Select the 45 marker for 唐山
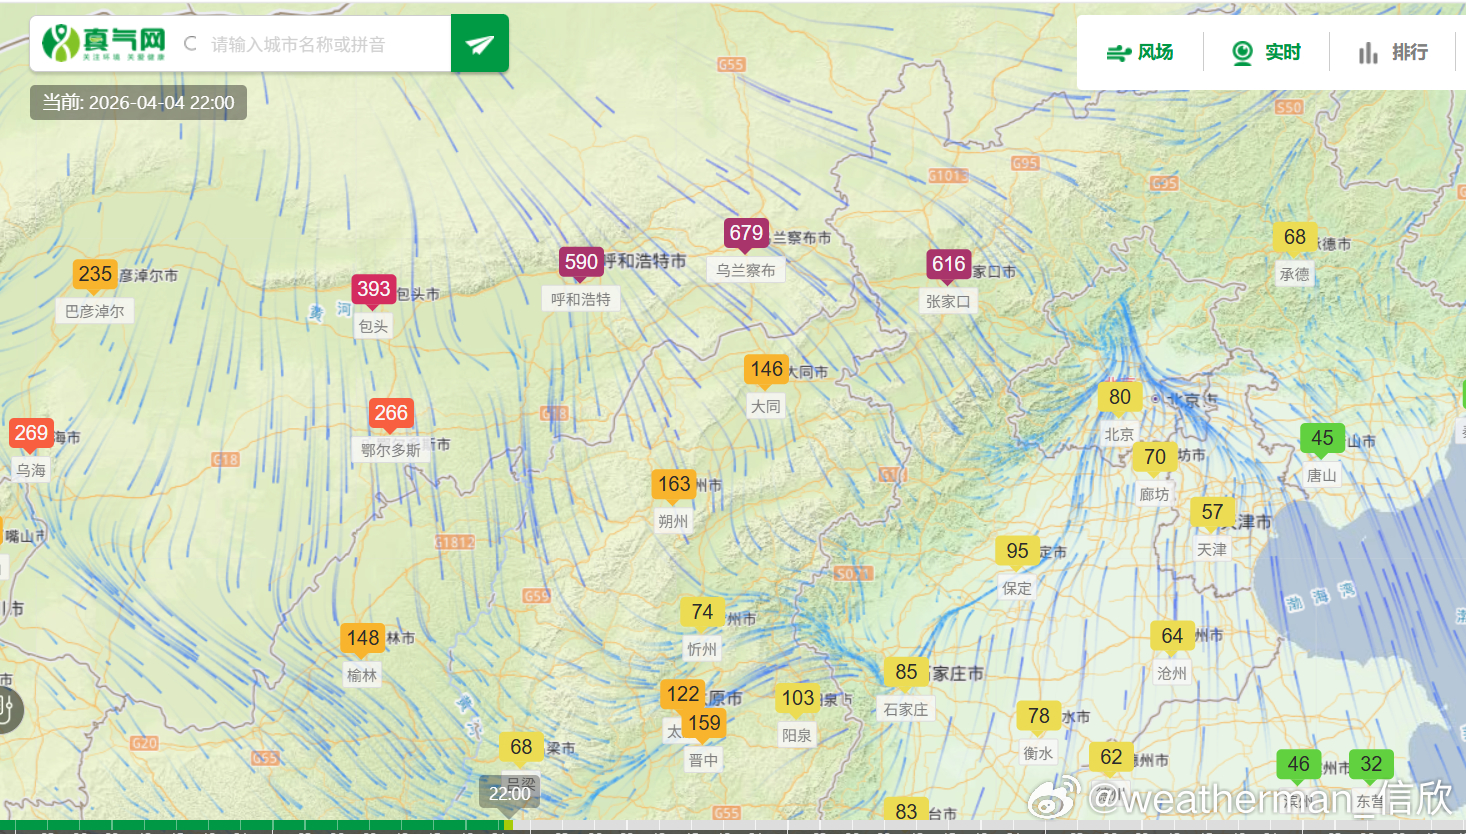1466x834 pixels. click(1322, 438)
